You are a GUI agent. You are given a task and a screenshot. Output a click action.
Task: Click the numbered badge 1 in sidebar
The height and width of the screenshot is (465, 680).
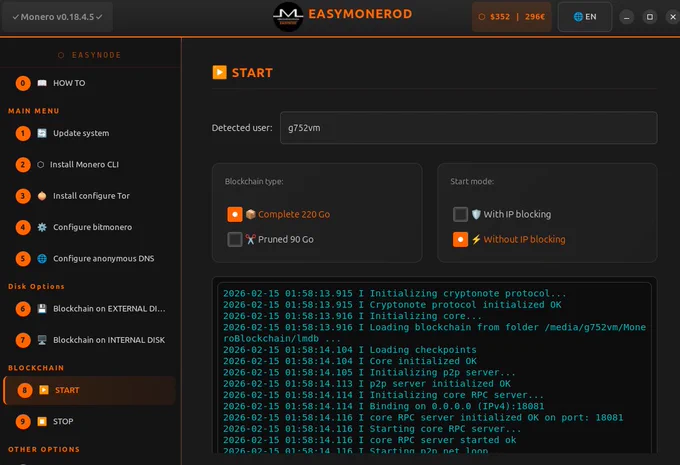23,133
